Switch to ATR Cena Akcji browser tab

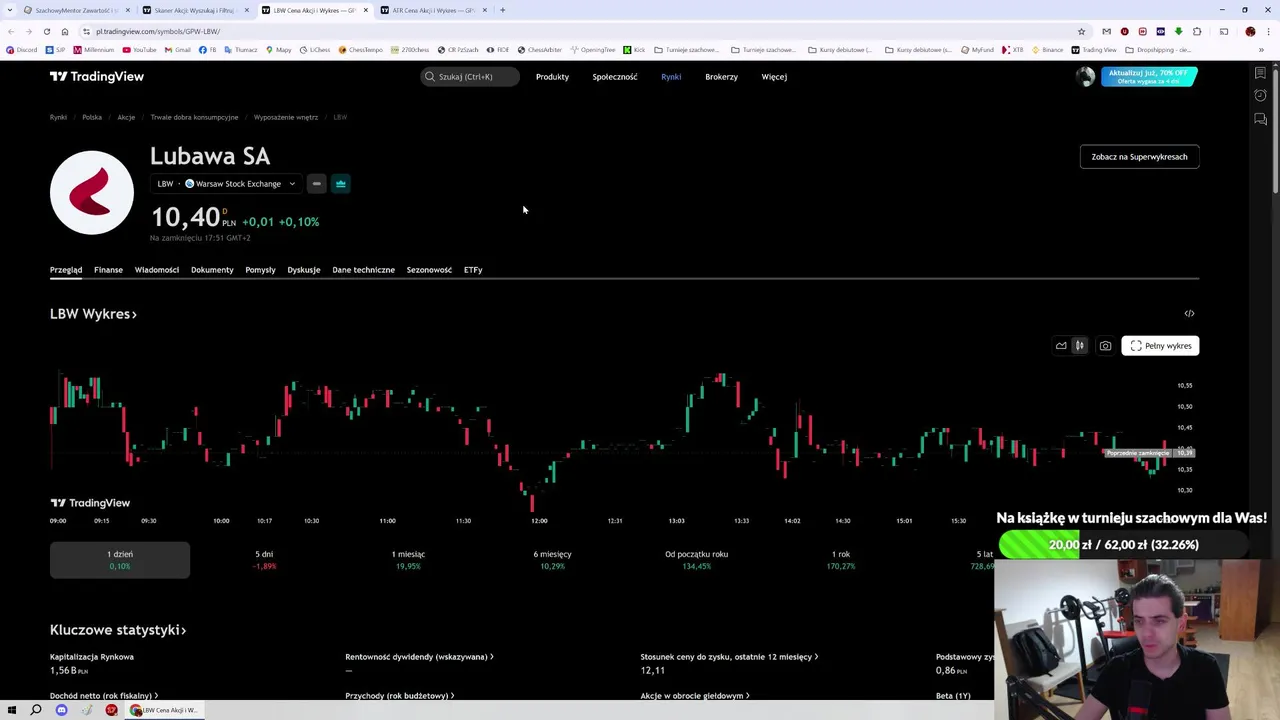[432, 10]
